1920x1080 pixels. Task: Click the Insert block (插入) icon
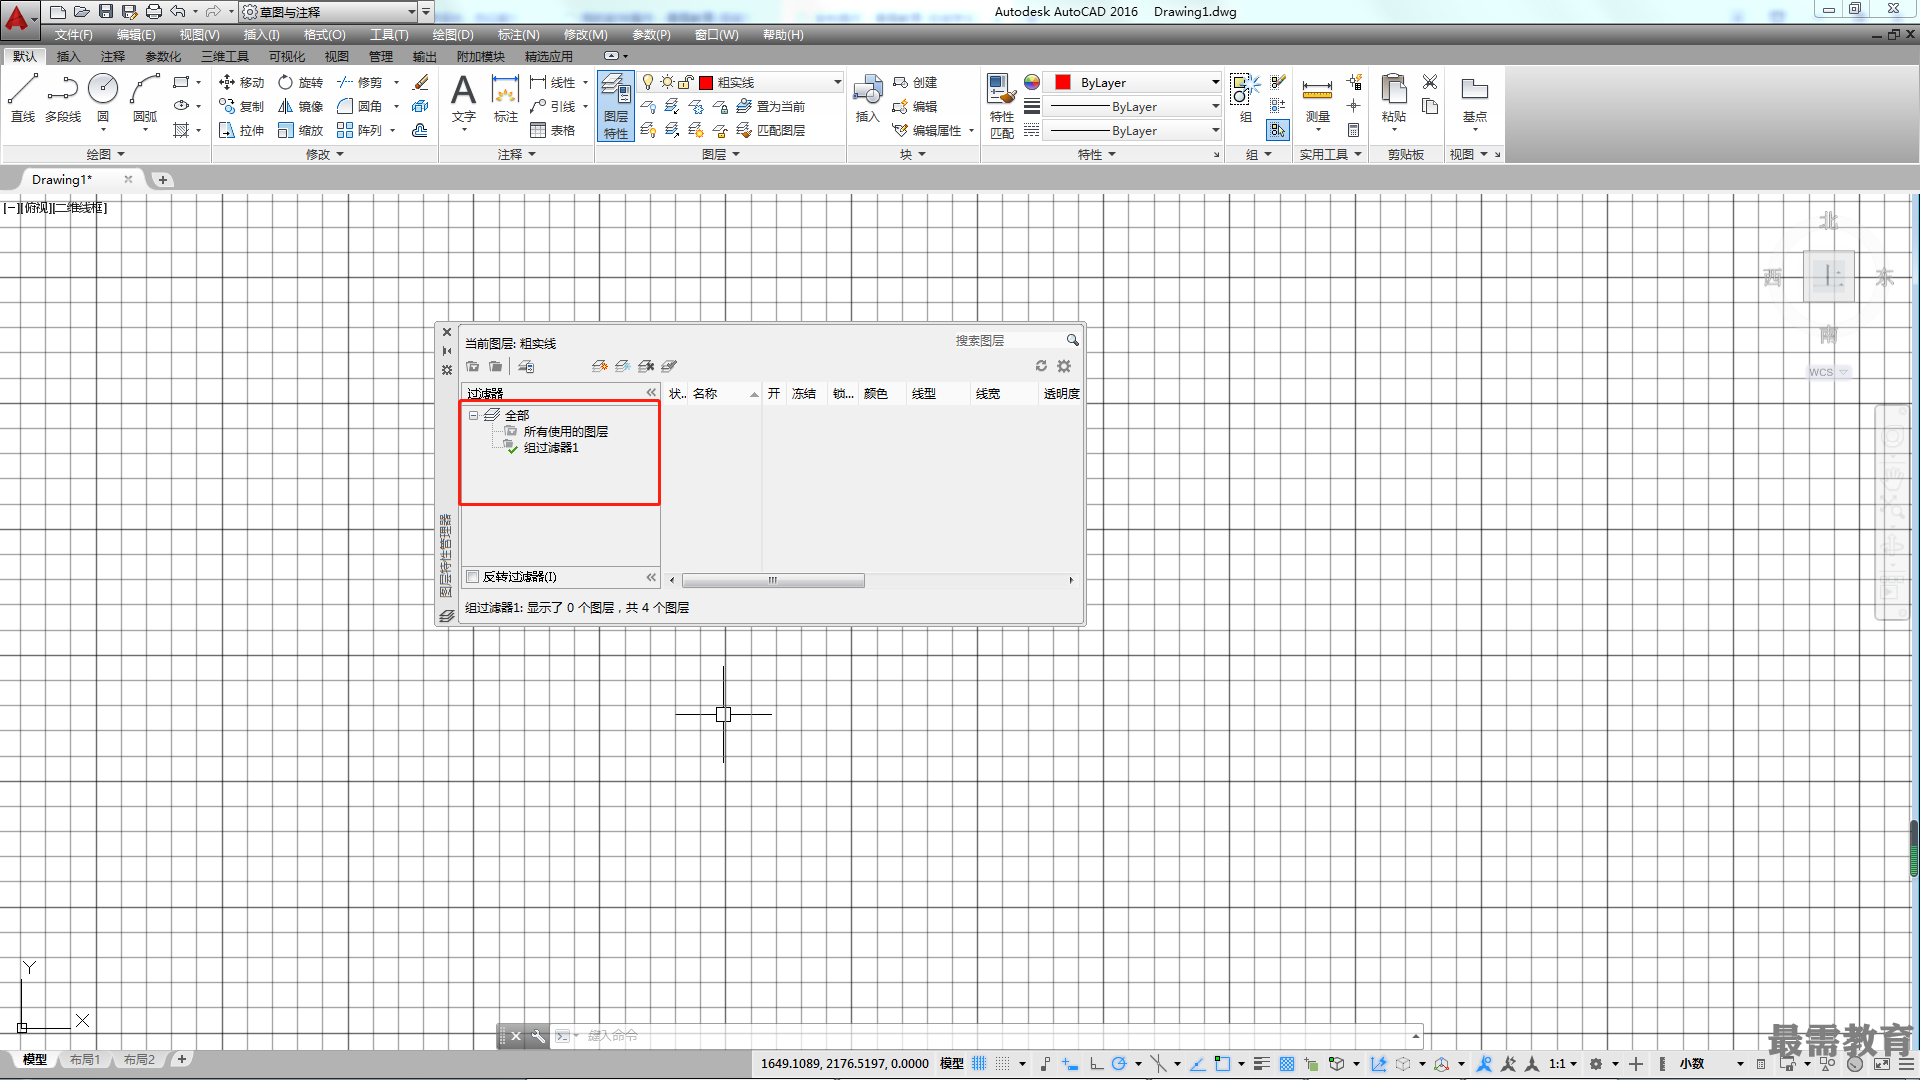click(867, 98)
